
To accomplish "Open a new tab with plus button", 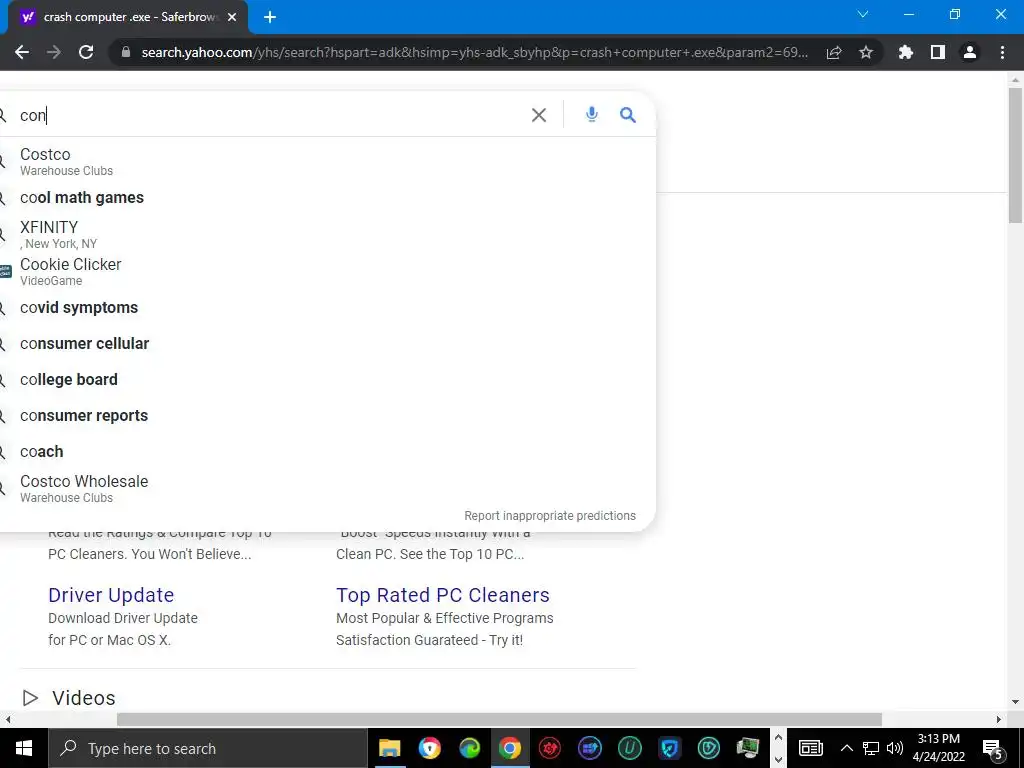I will coord(270,17).
